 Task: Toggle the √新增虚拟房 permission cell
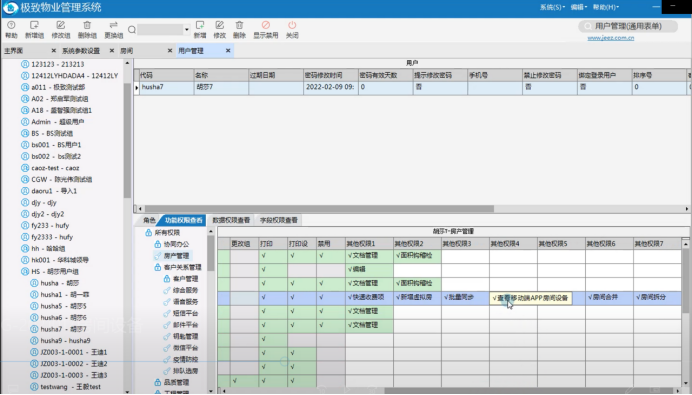[417, 297]
